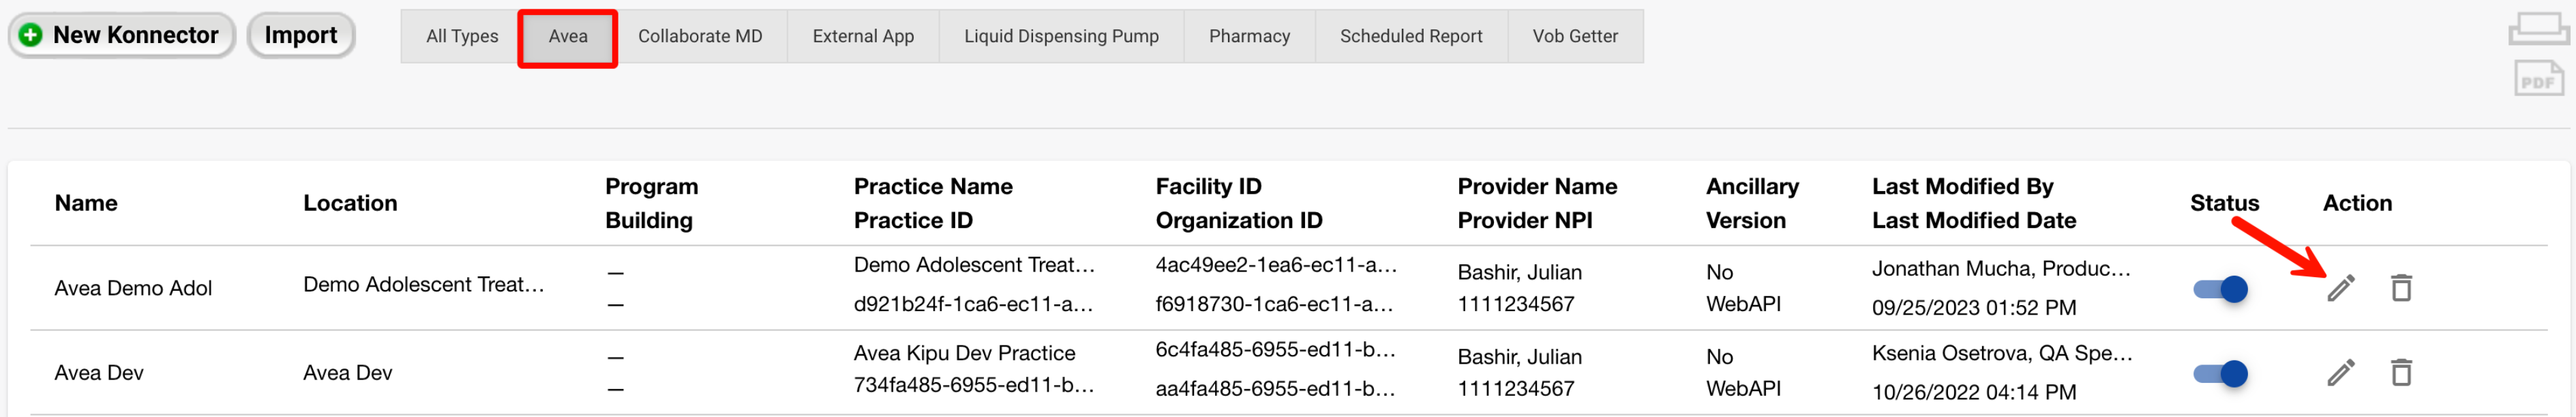
Task: Toggle status for Avea Demo Adol
Action: click(x=2220, y=290)
